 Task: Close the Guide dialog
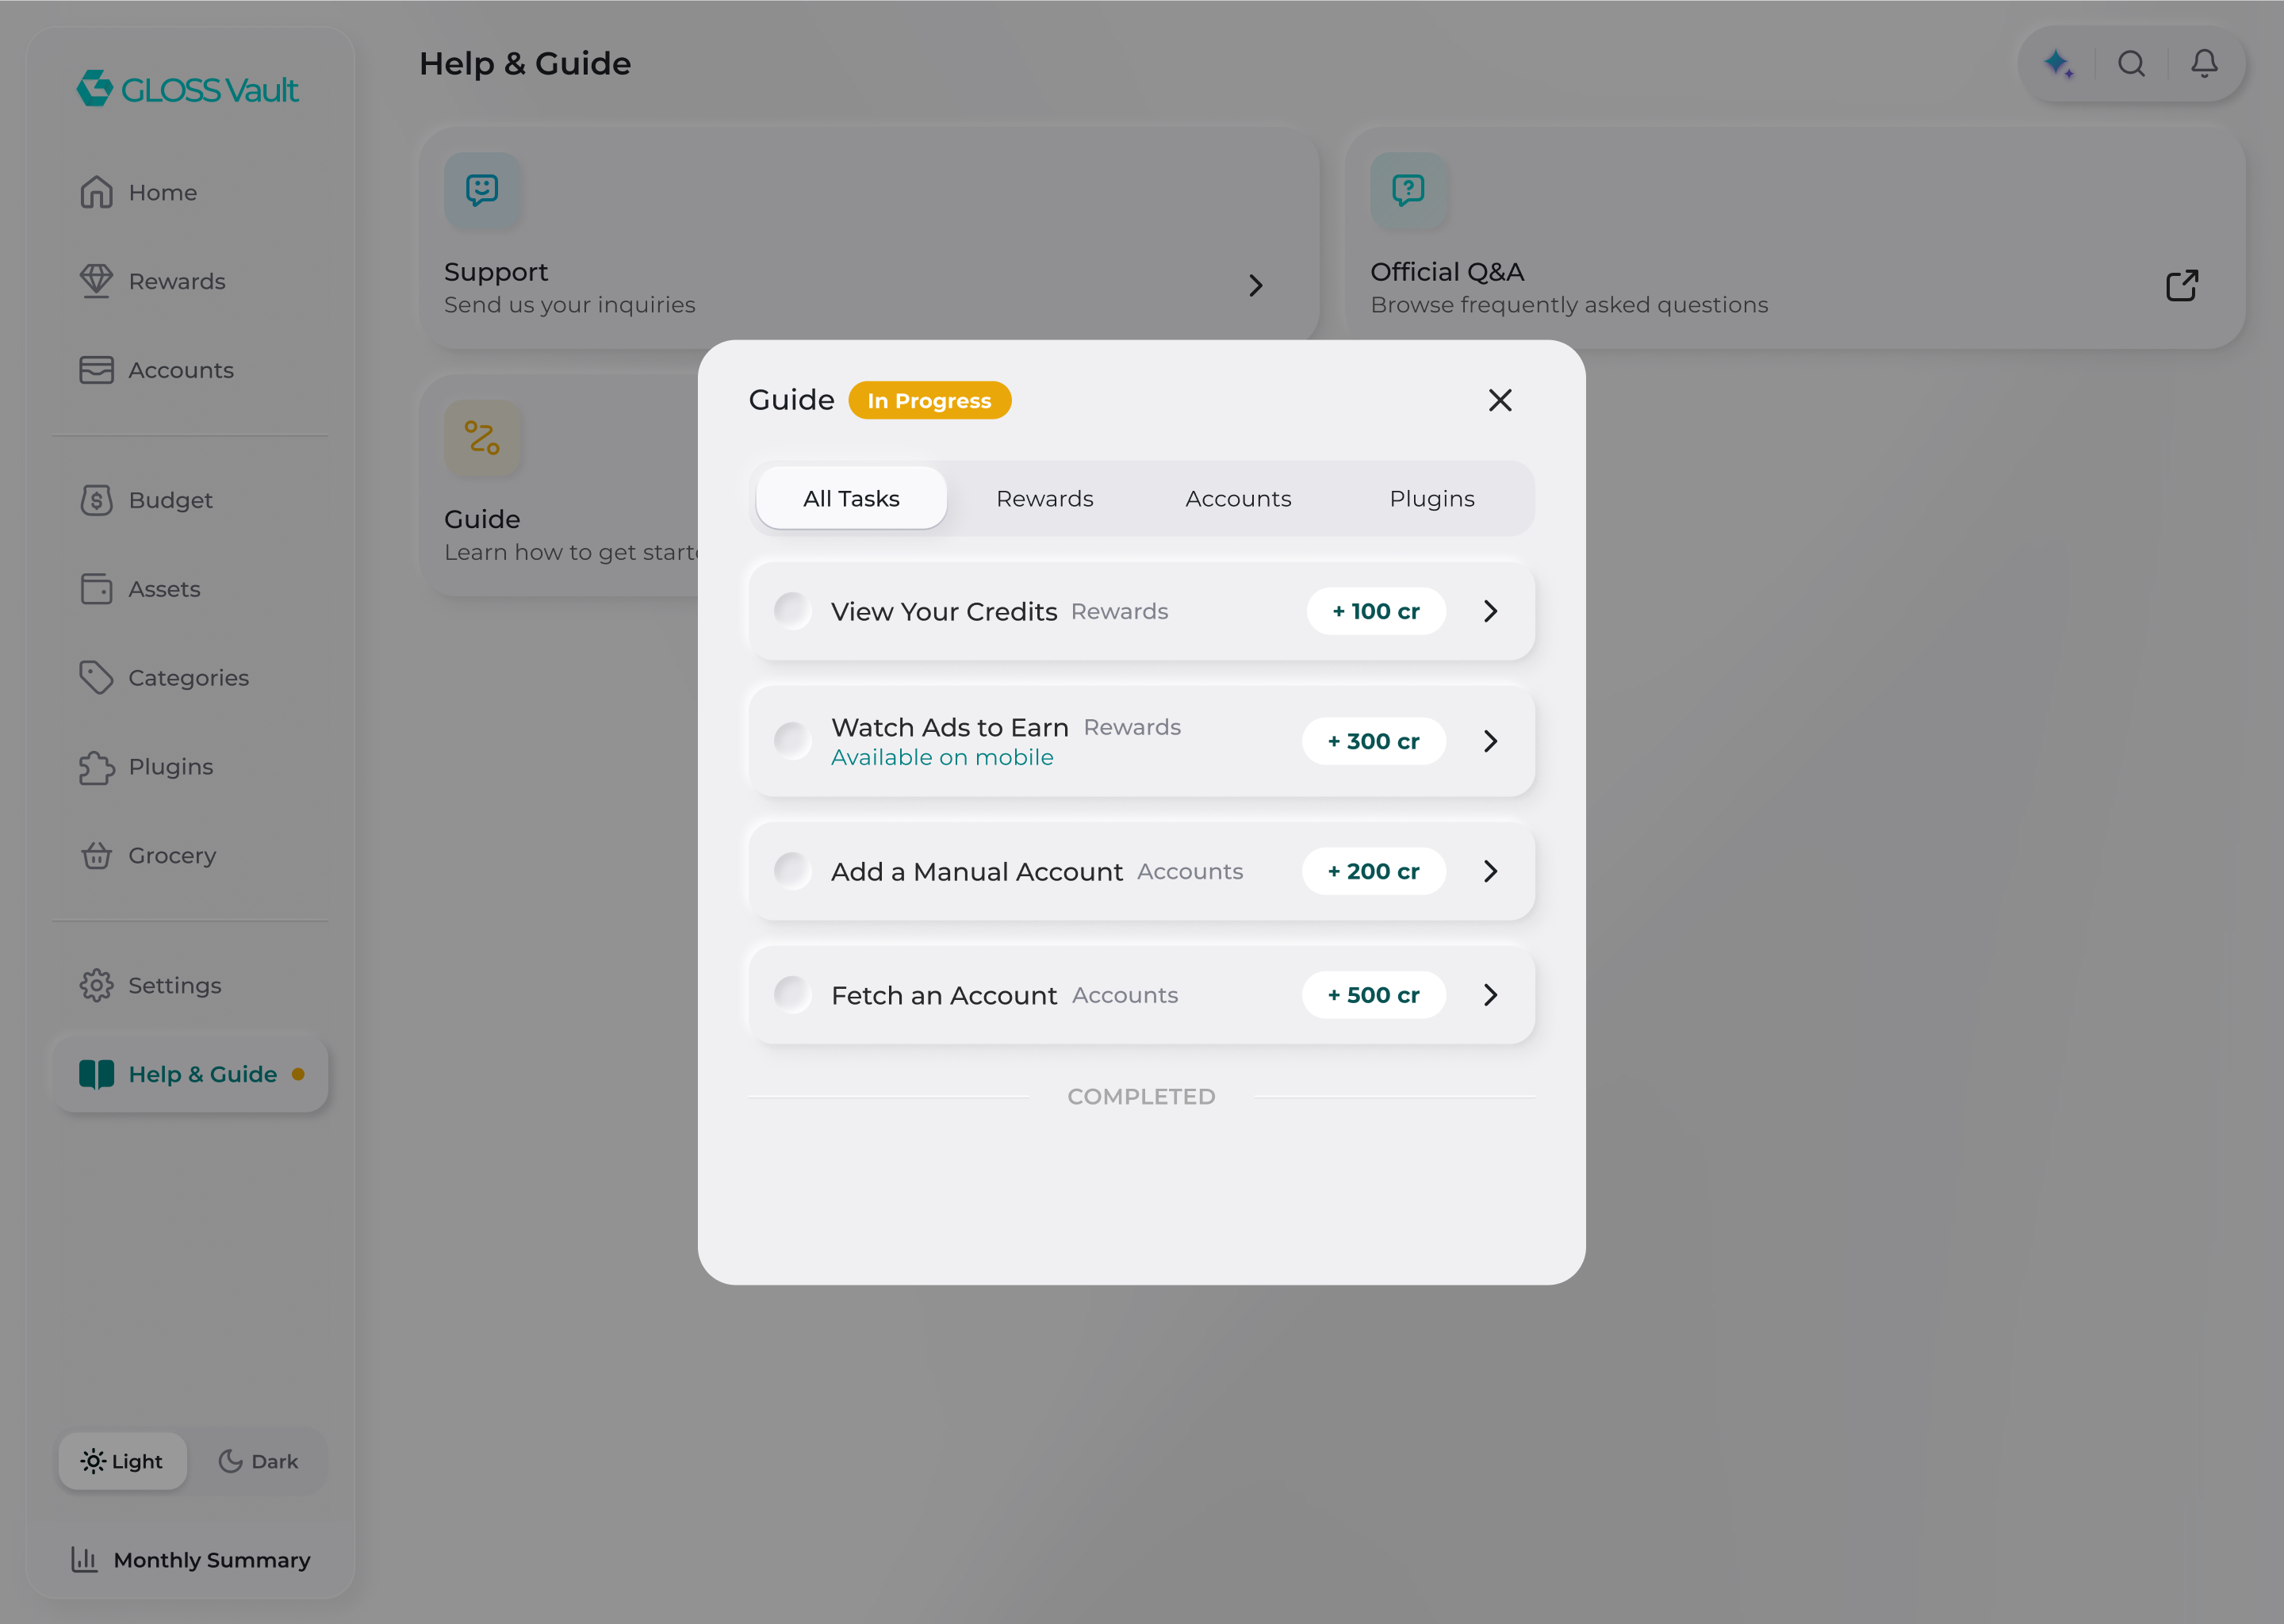pos(1500,400)
